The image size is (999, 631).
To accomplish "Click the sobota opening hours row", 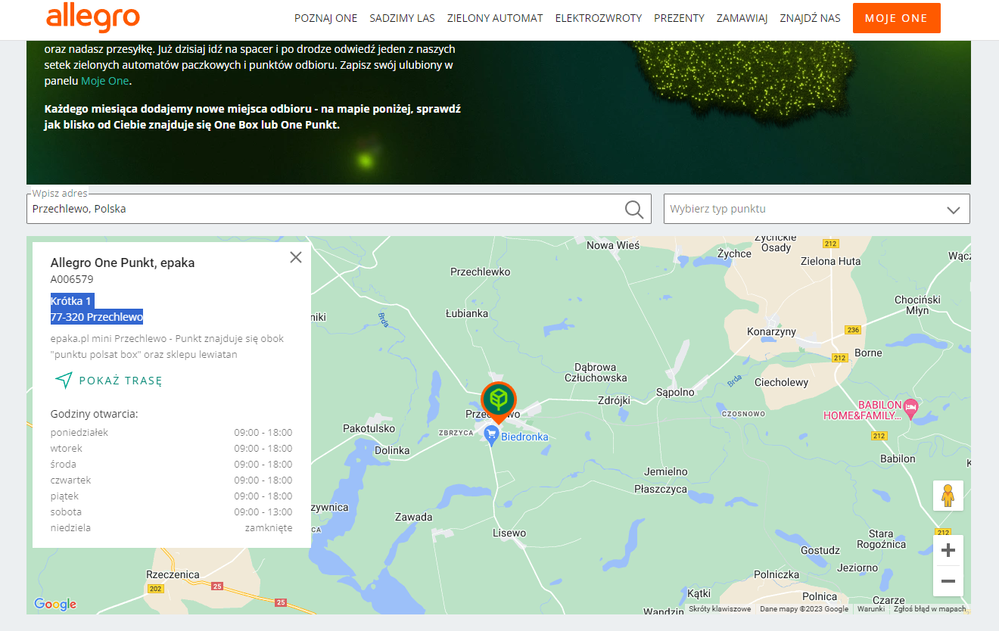I will [x=171, y=512].
